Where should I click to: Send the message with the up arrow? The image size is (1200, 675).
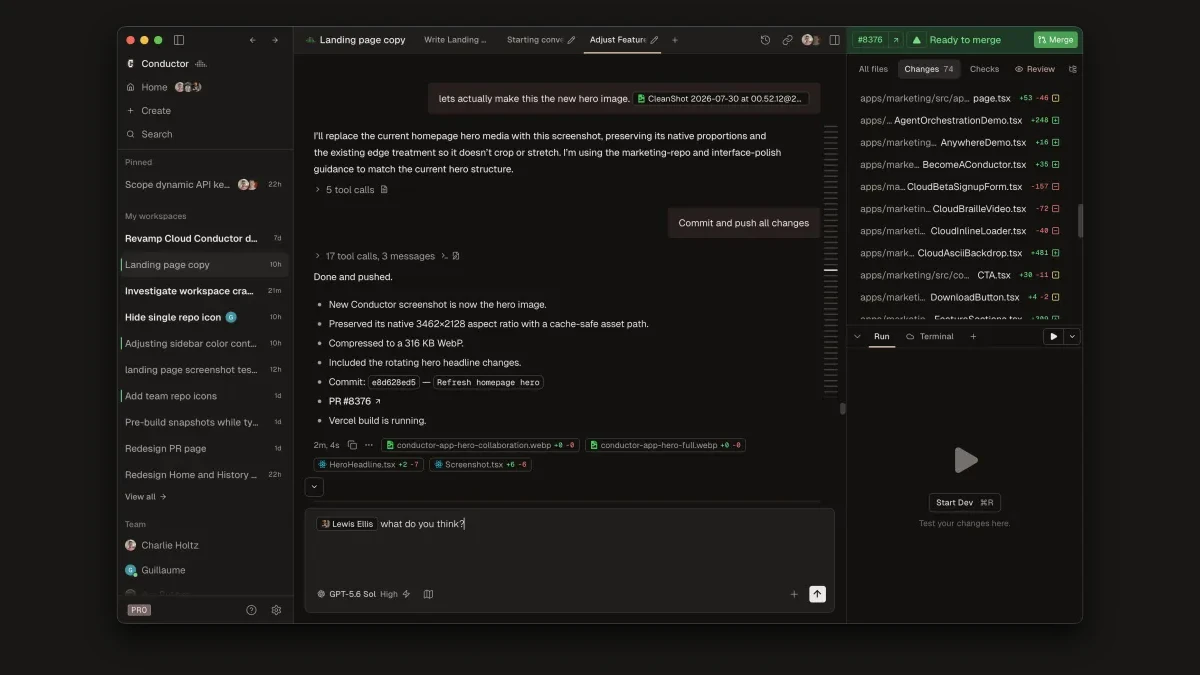[817, 594]
